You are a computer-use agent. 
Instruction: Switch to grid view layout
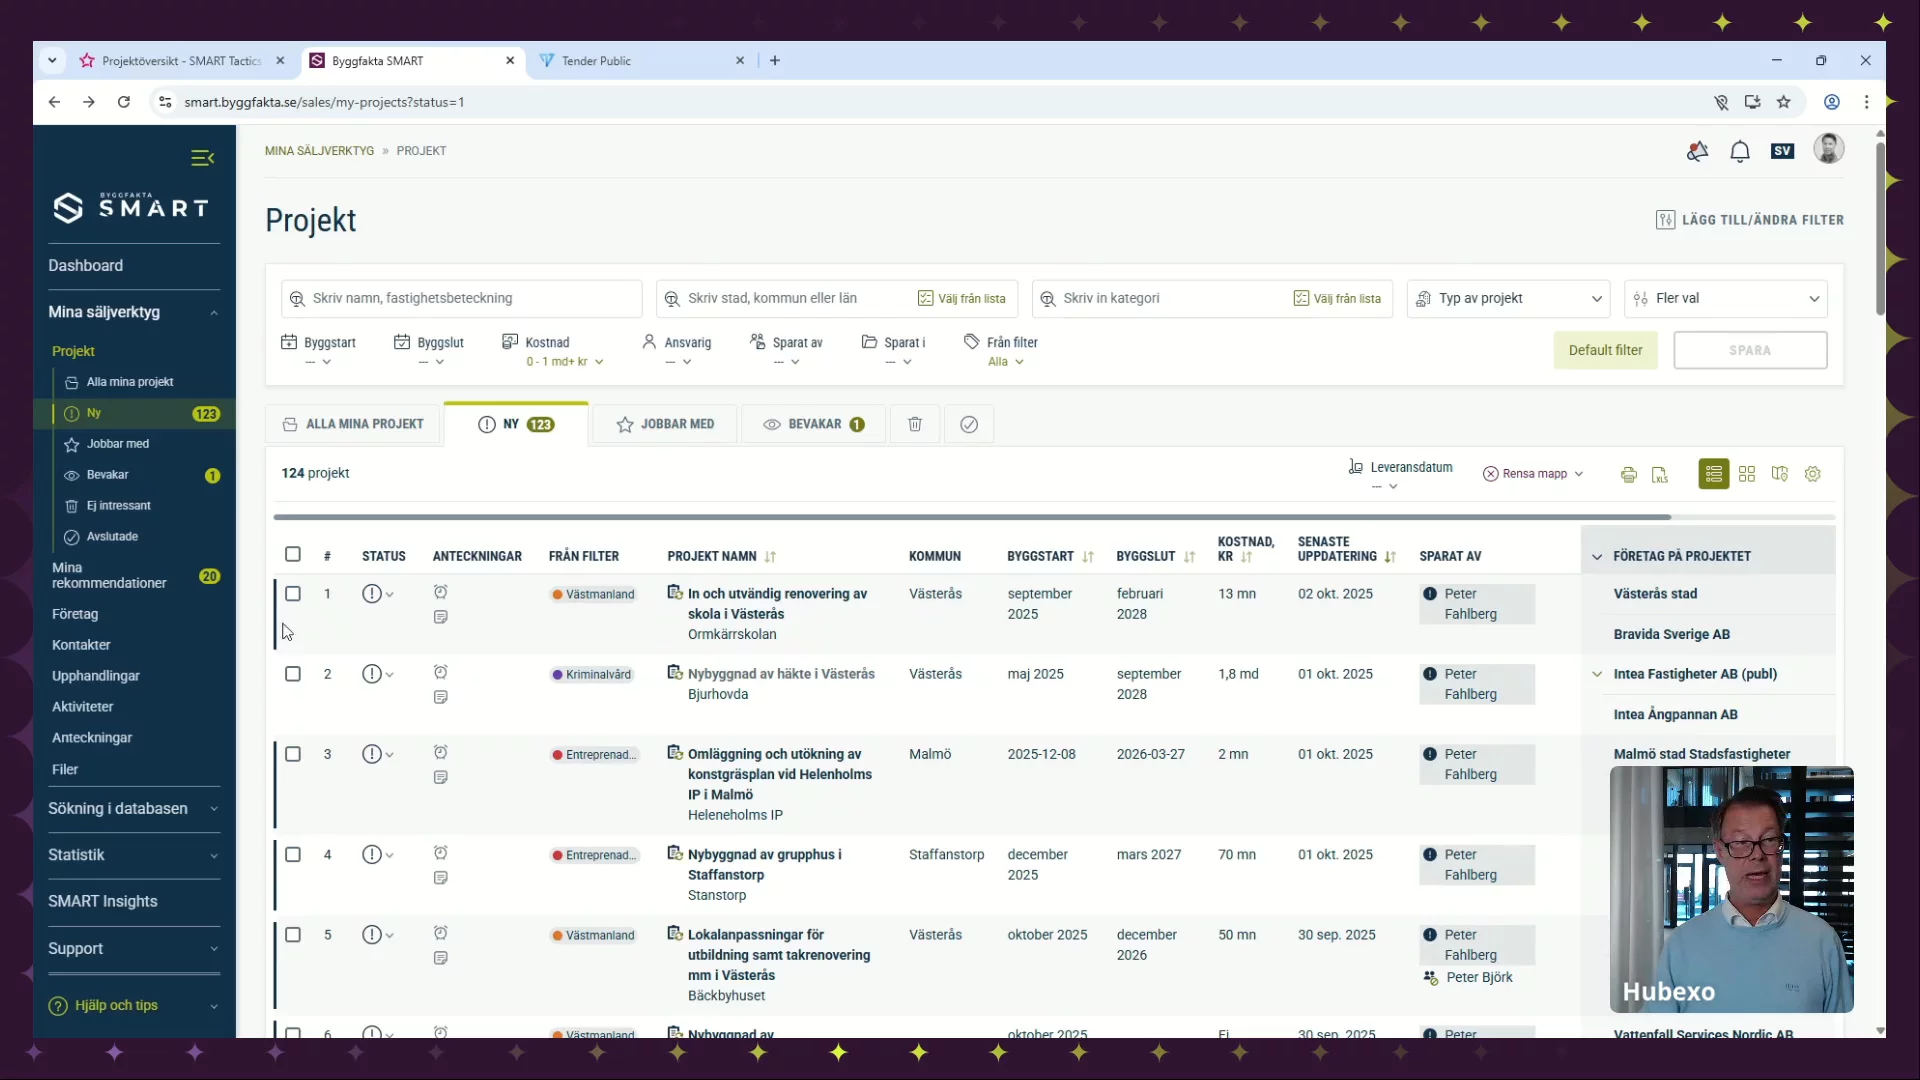(1747, 474)
